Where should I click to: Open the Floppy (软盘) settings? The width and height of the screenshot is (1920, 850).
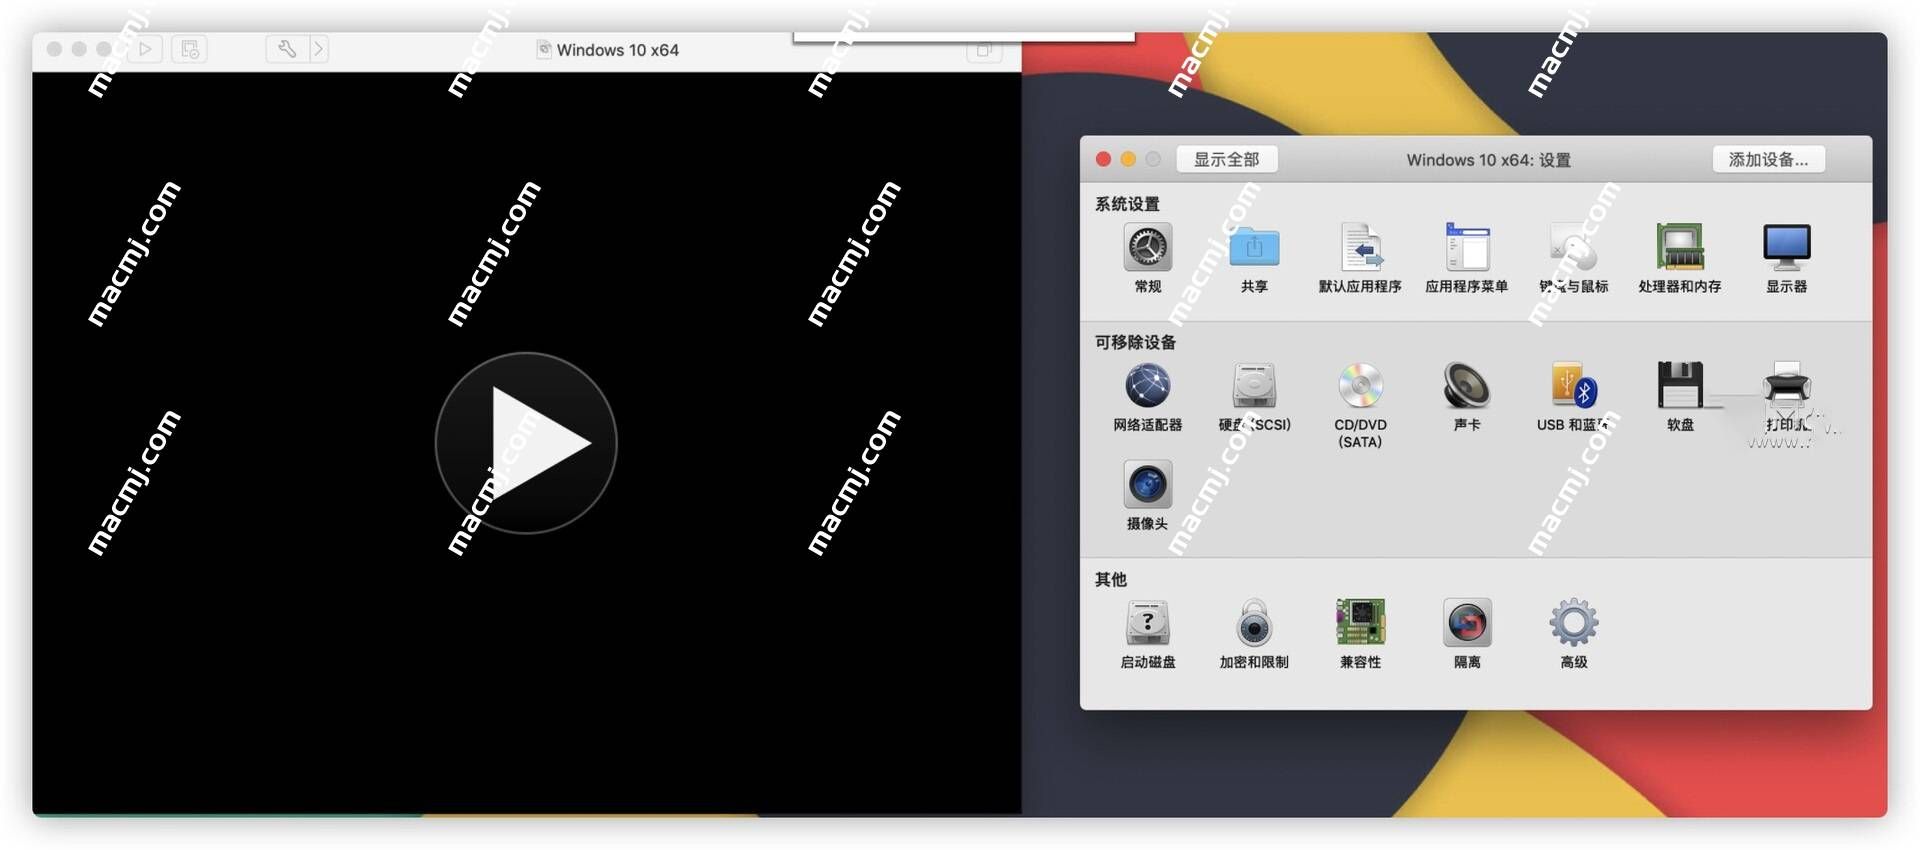click(x=1680, y=386)
